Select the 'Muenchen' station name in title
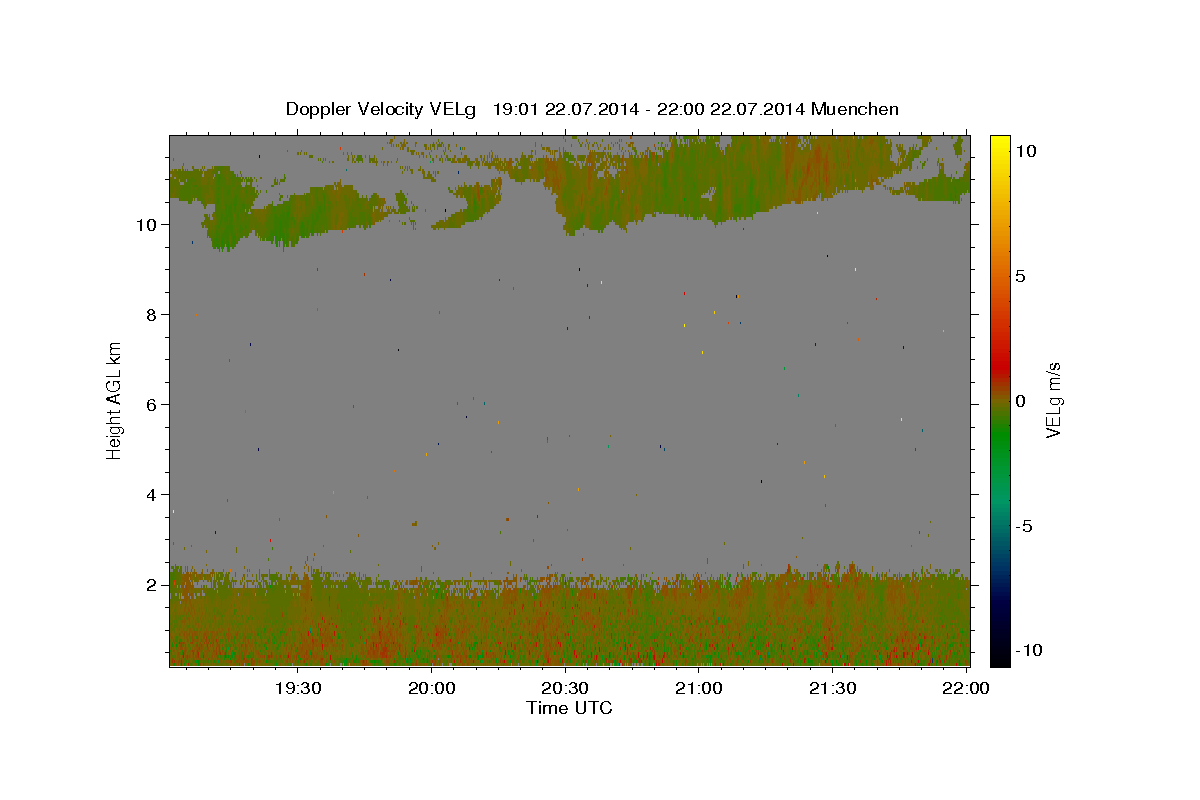 [x=855, y=109]
